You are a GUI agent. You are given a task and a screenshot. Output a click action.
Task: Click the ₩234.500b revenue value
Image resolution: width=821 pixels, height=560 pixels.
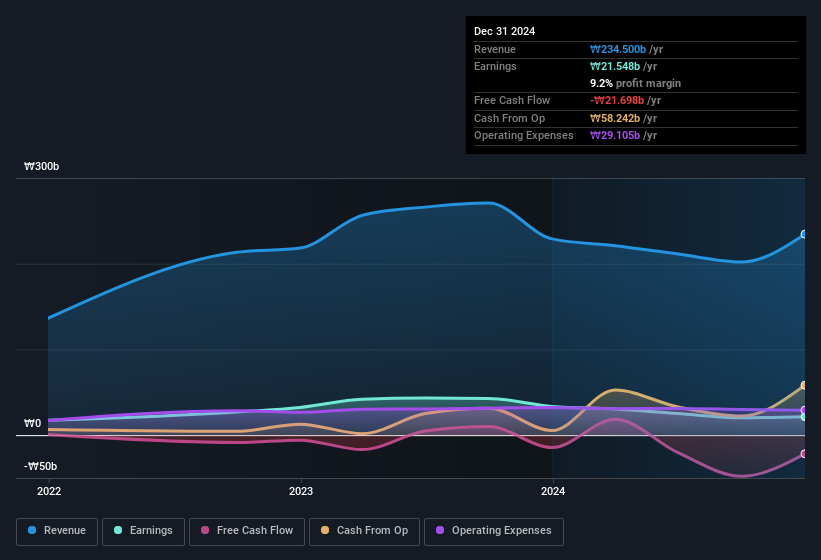pos(618,49)
